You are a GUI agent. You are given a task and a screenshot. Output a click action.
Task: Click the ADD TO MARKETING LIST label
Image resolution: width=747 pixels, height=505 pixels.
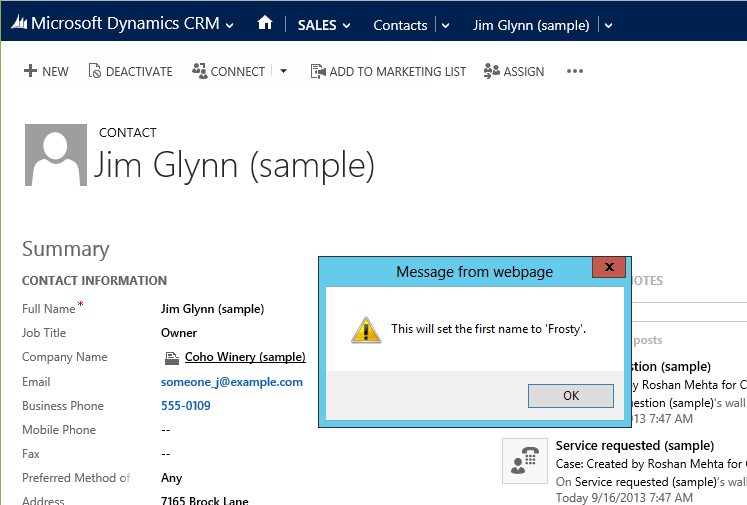(x=398, y=71)
